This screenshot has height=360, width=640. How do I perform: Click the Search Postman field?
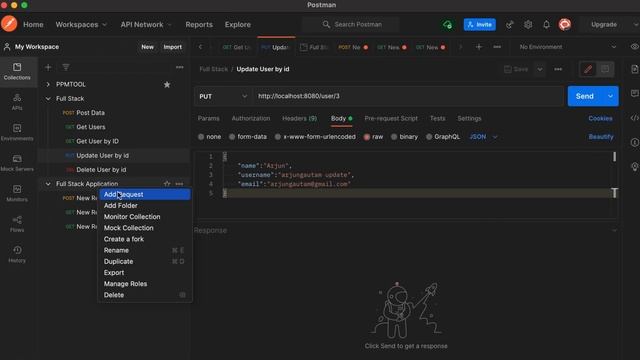point(351,24)
